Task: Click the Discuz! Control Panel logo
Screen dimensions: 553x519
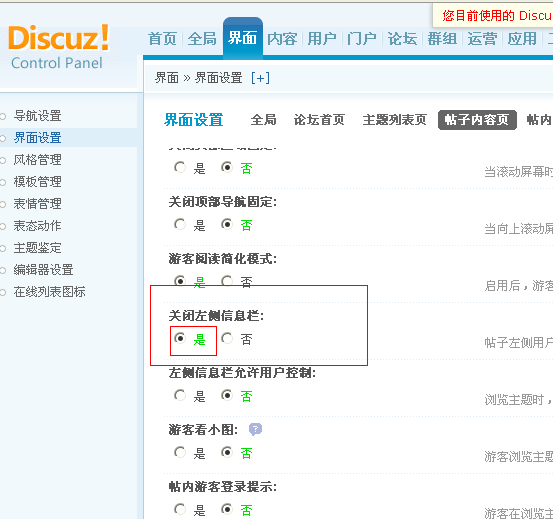Action: (59, 47)
